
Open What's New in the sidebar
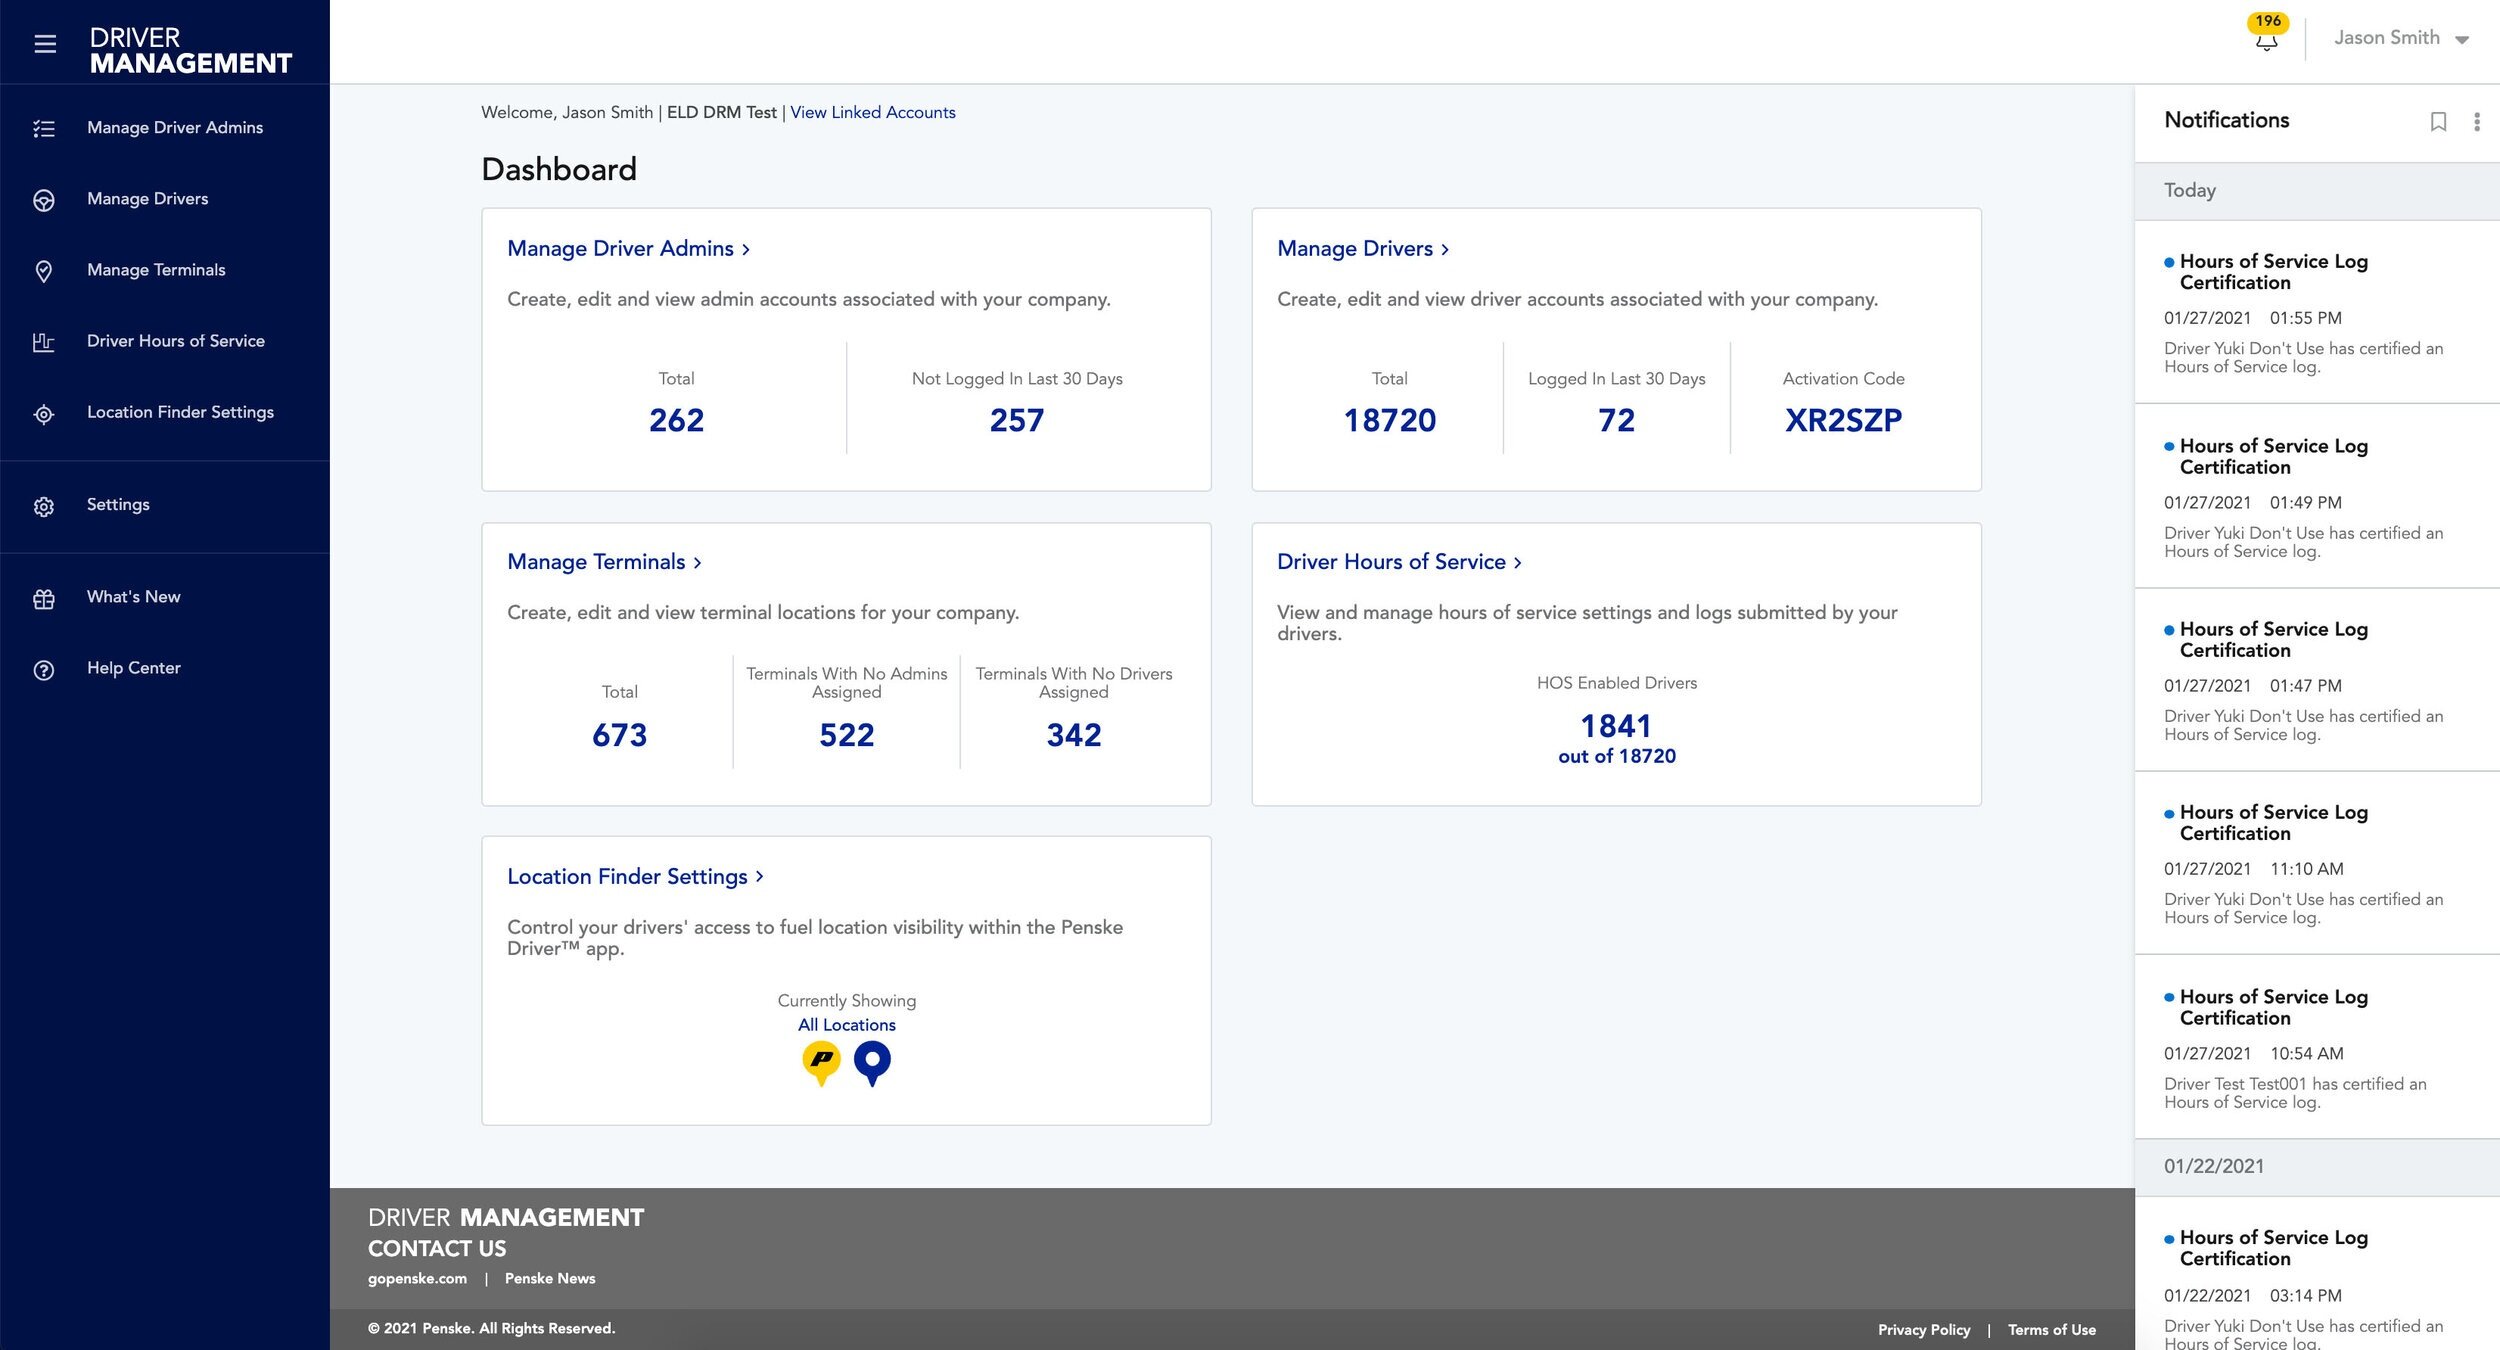[134, 597]
